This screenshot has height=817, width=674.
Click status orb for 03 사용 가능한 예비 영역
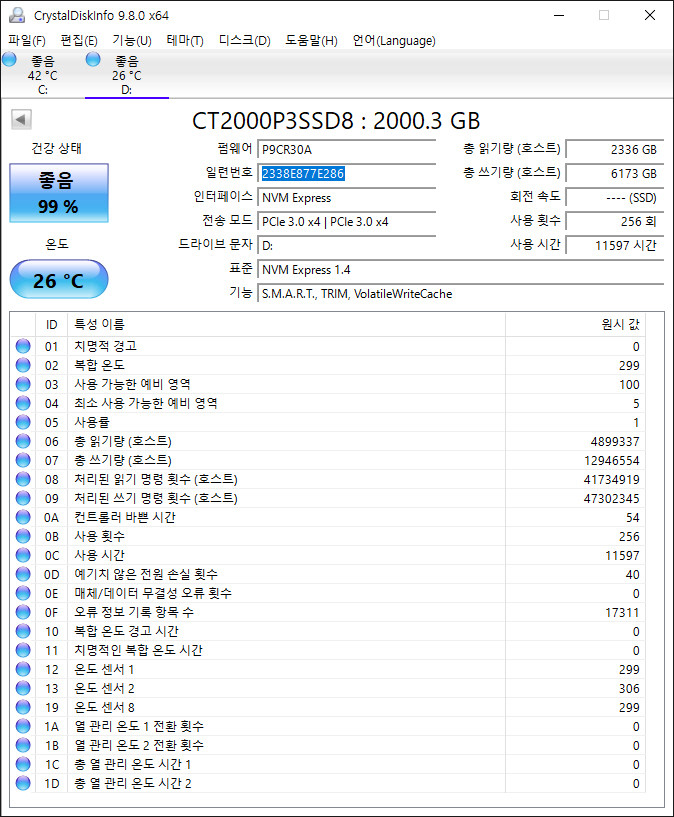pos(23,384)
